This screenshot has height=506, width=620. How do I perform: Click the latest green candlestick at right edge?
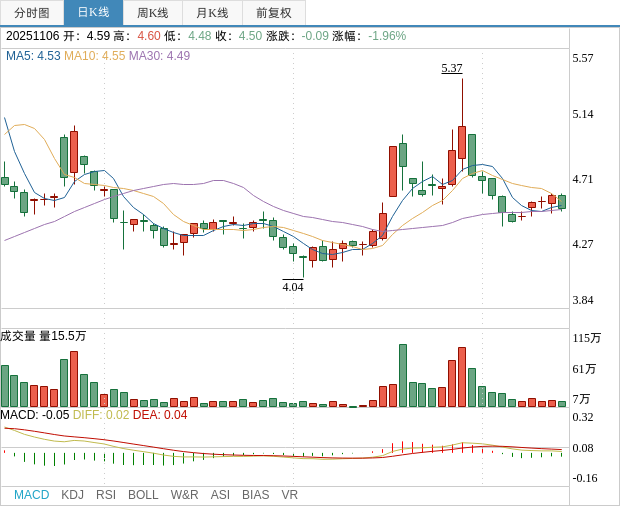pos(562,202)
